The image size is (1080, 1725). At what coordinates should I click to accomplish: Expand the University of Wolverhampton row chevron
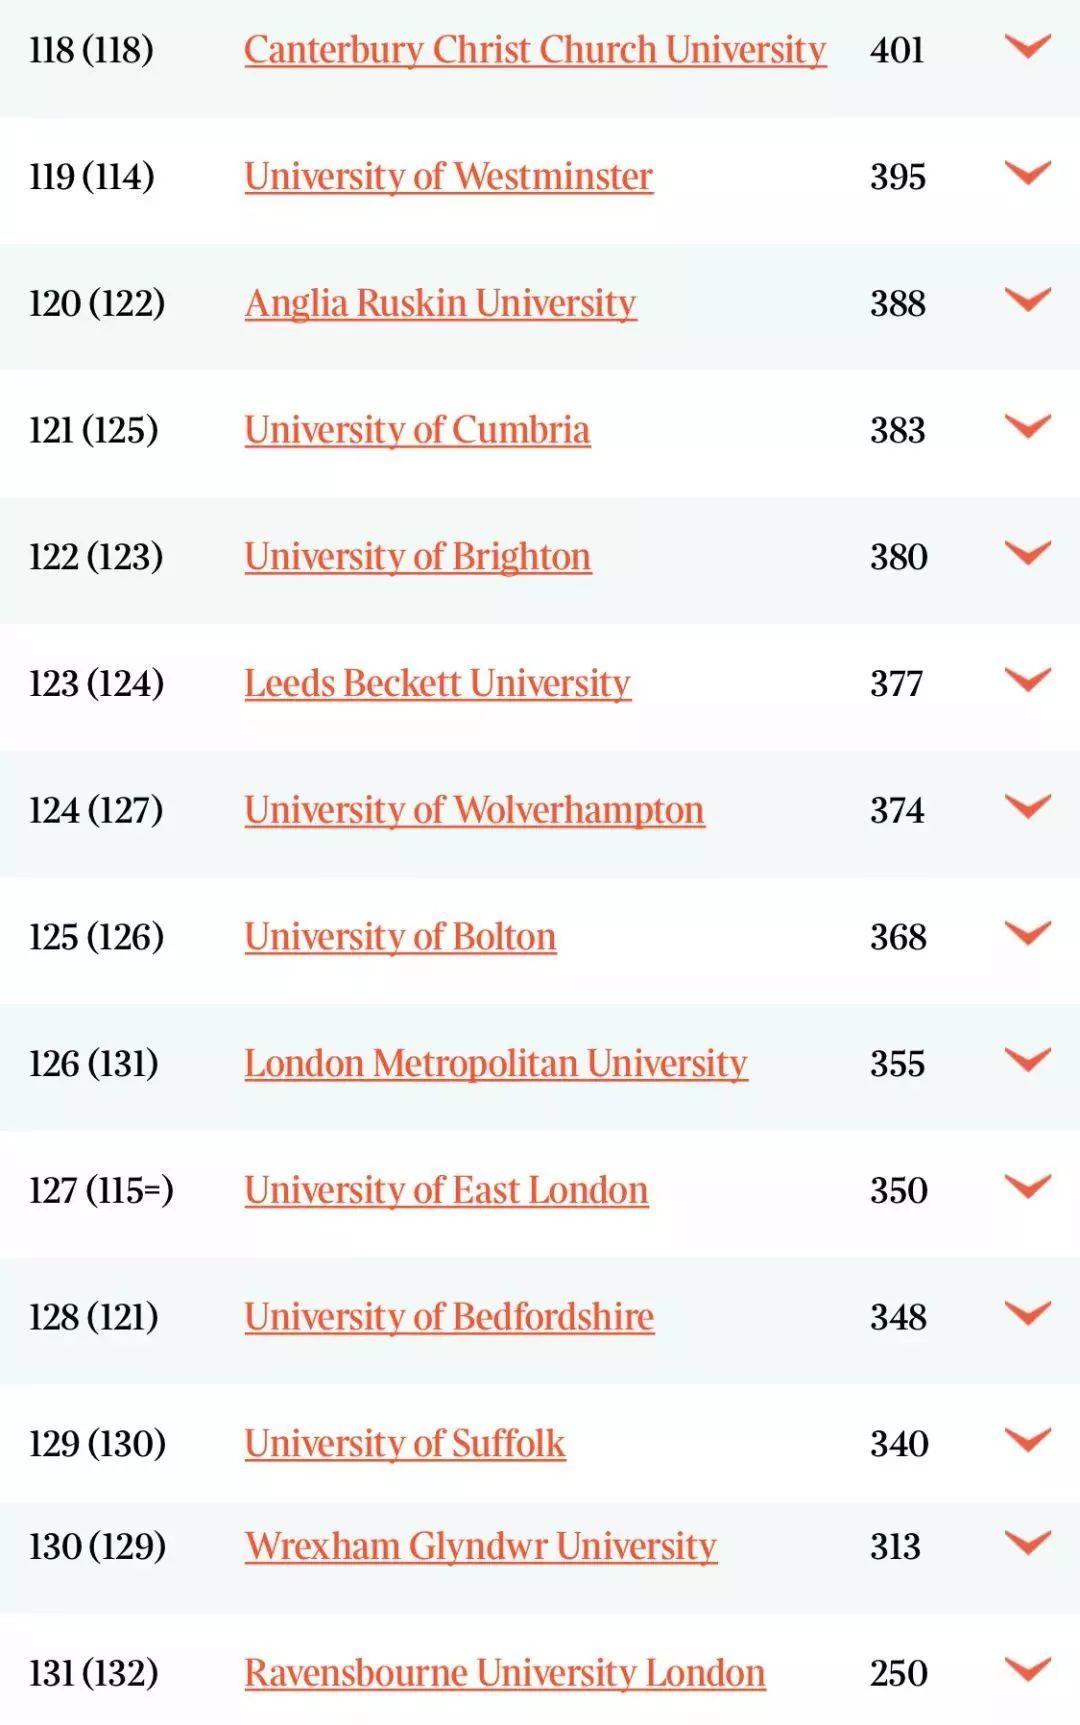point(1027,806)
